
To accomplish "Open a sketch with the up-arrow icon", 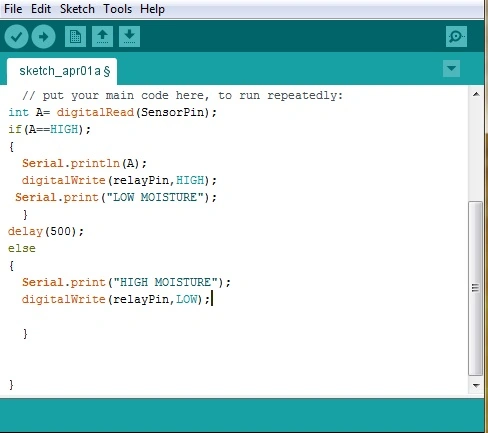I will pos(102,36).
